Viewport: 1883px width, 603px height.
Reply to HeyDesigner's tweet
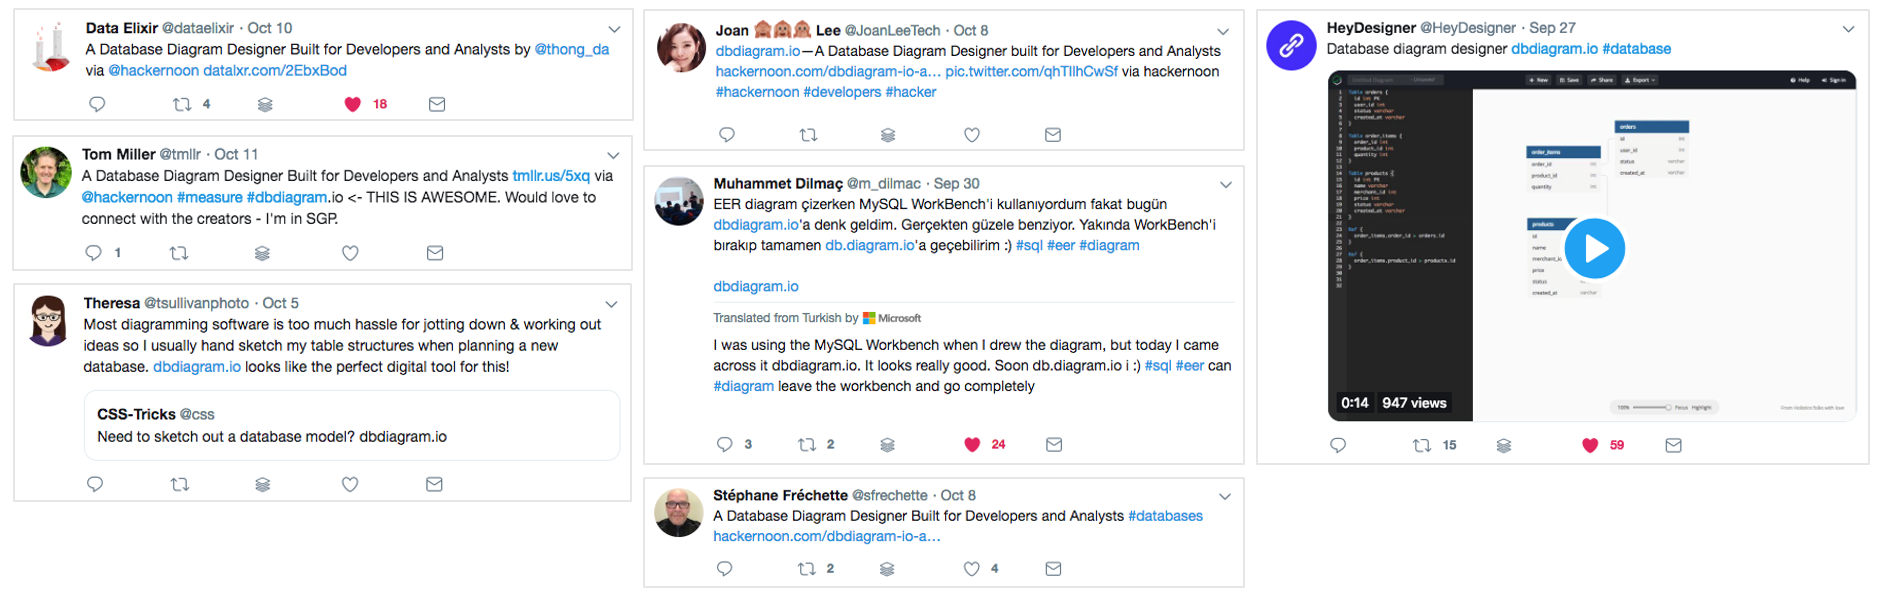[x=1338, y=446]
